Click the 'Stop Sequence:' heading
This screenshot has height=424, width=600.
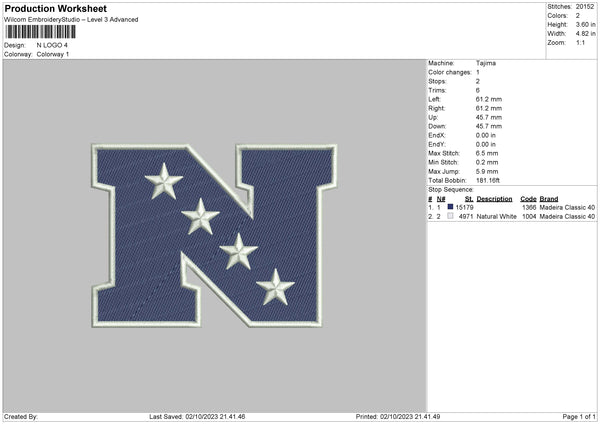coord(451,190)
